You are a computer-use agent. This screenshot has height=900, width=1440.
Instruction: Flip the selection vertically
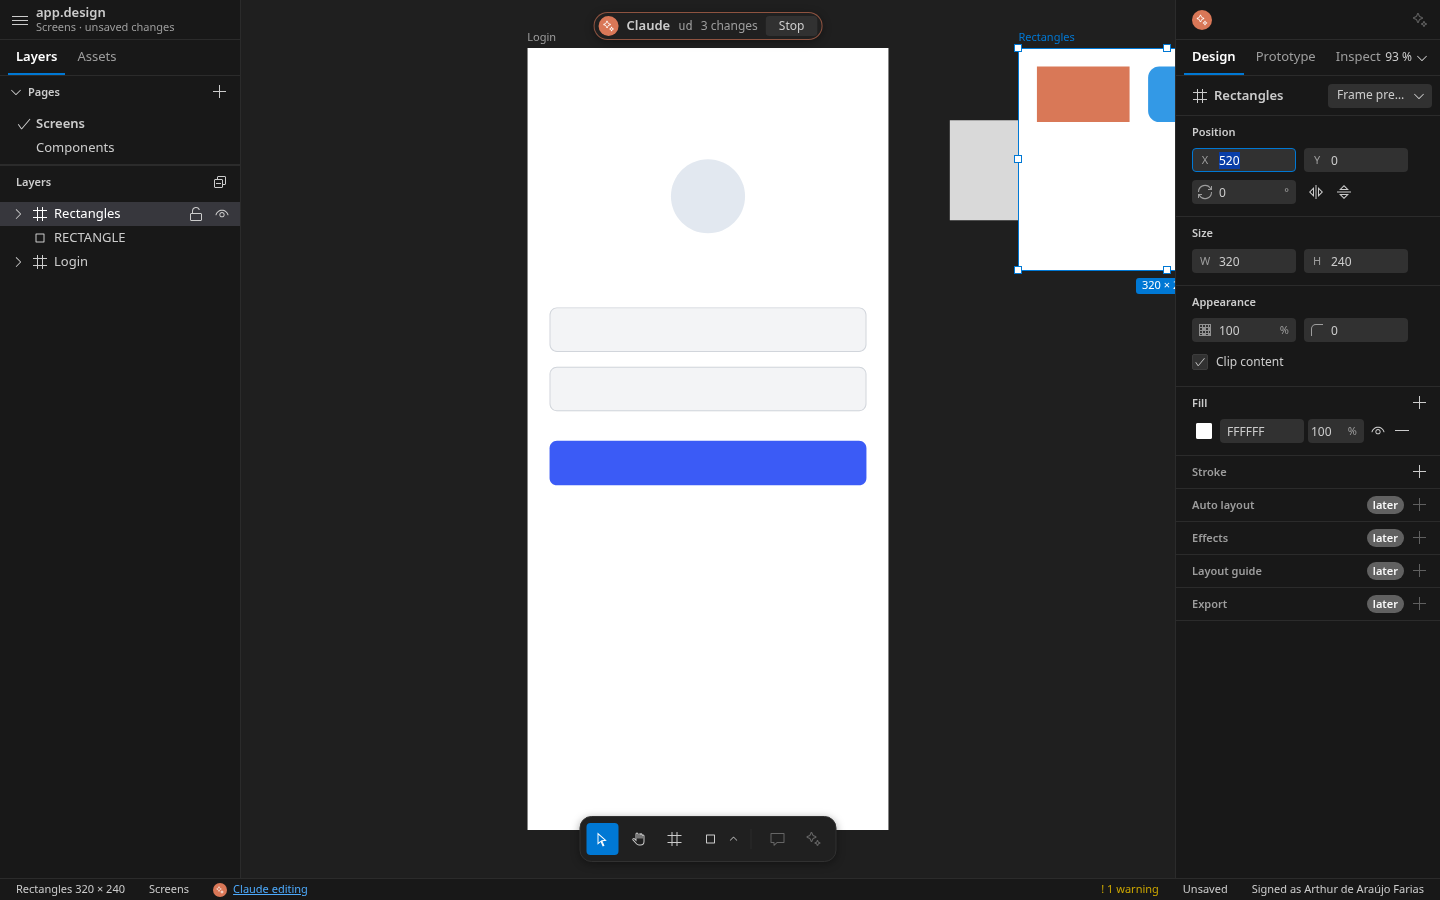1344,192
